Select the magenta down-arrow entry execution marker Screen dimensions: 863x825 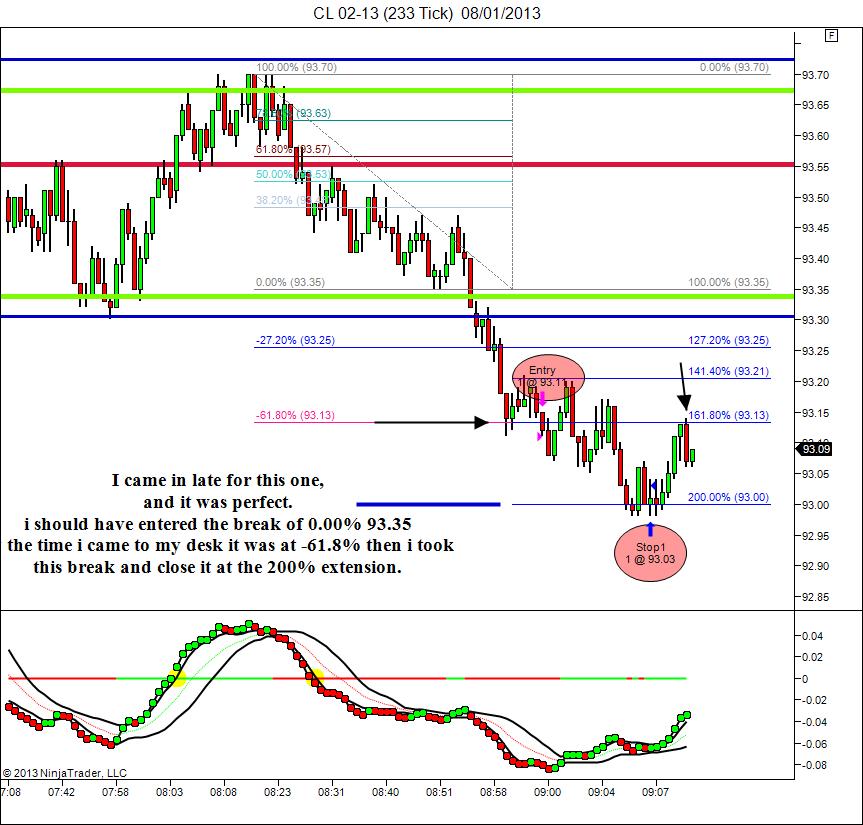pos(542,398)
